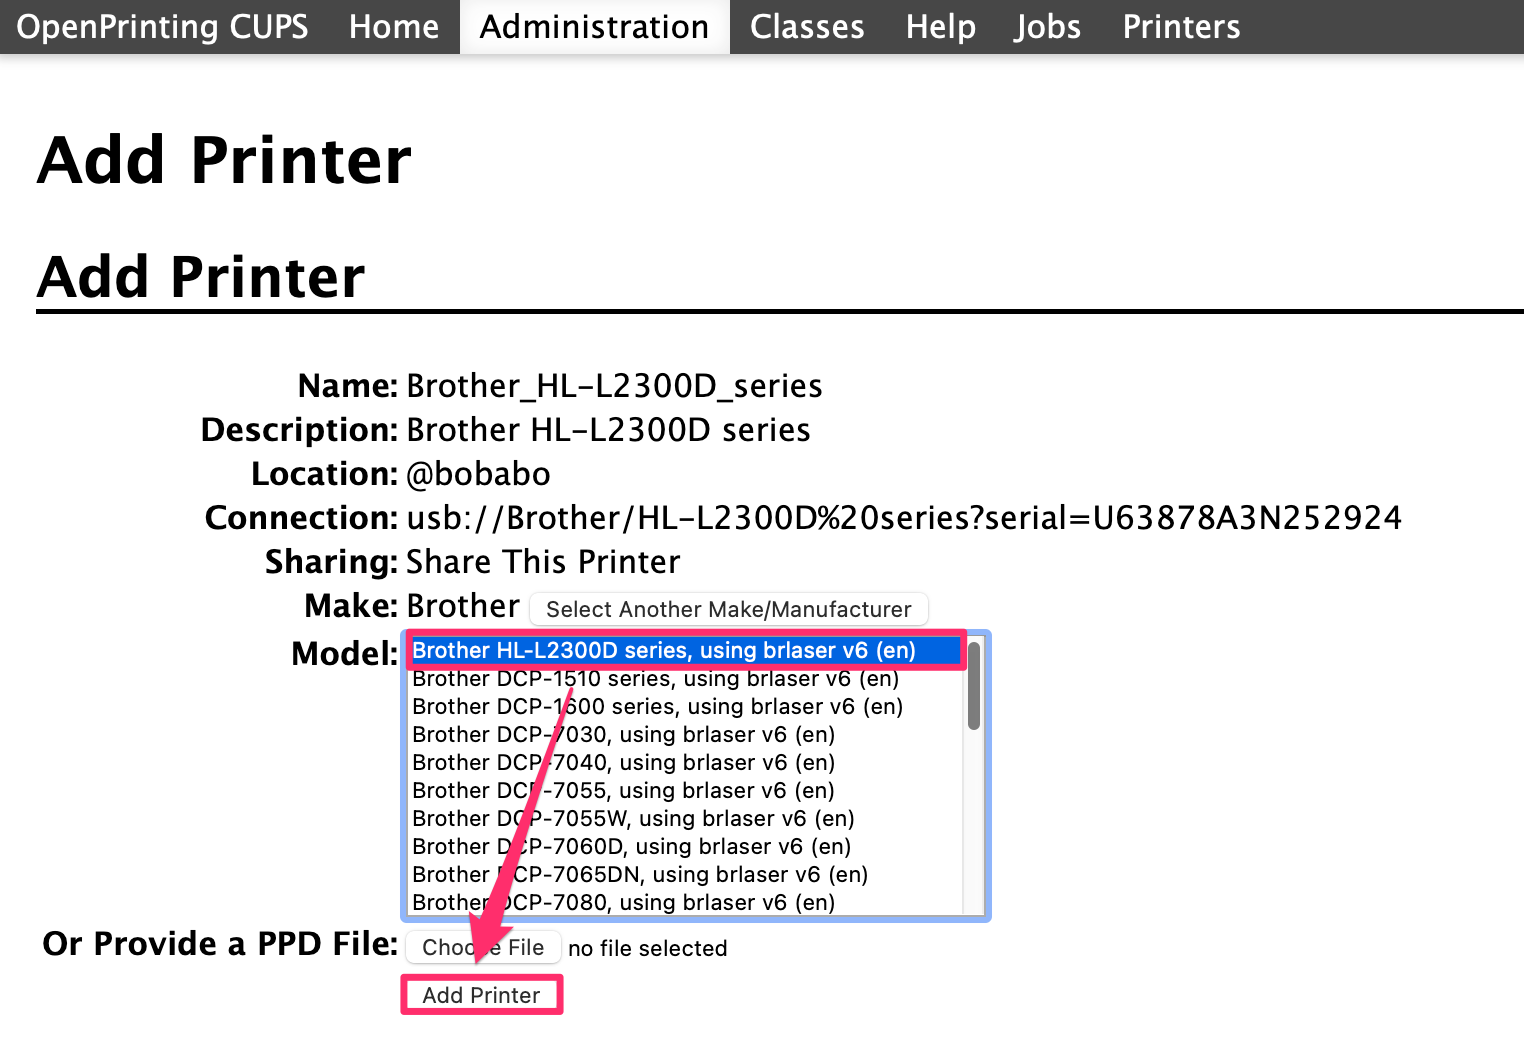This screenshot has height=1064, width=1524.
Task: Open the Administration tab
Action: (x=594, y=26)
